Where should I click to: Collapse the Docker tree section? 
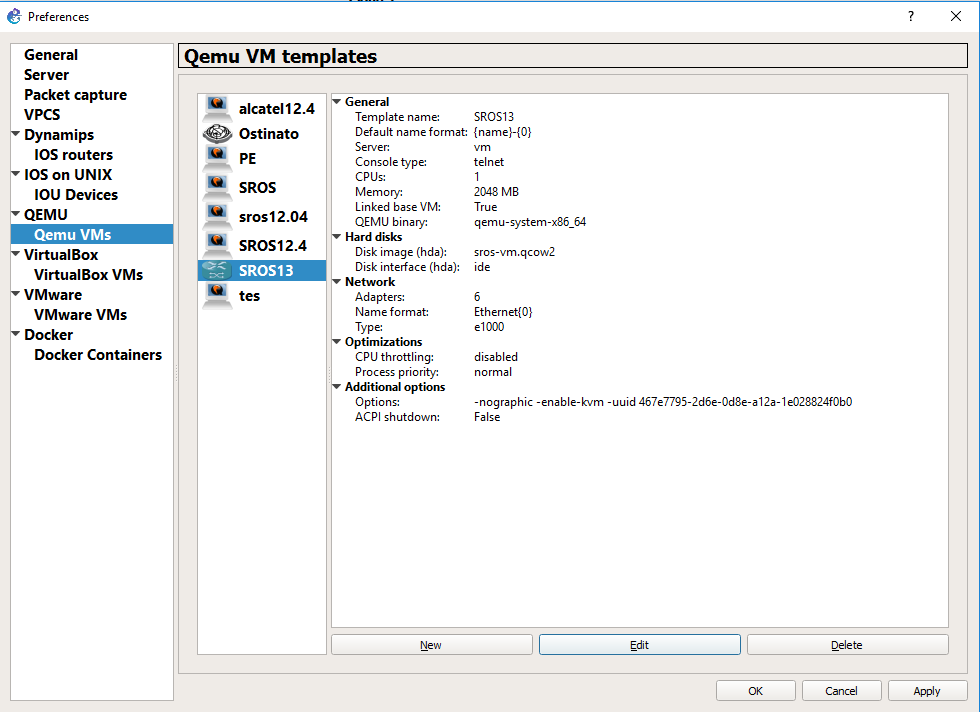point(16,334)
